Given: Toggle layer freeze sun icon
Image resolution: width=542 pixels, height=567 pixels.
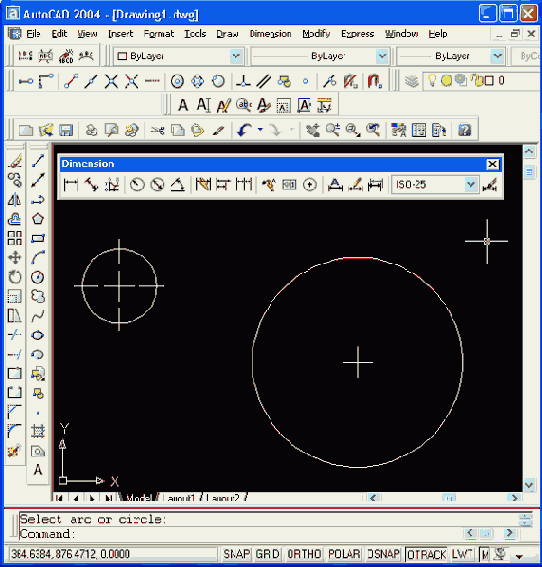Looking at the screenshot, I should 446,80.
